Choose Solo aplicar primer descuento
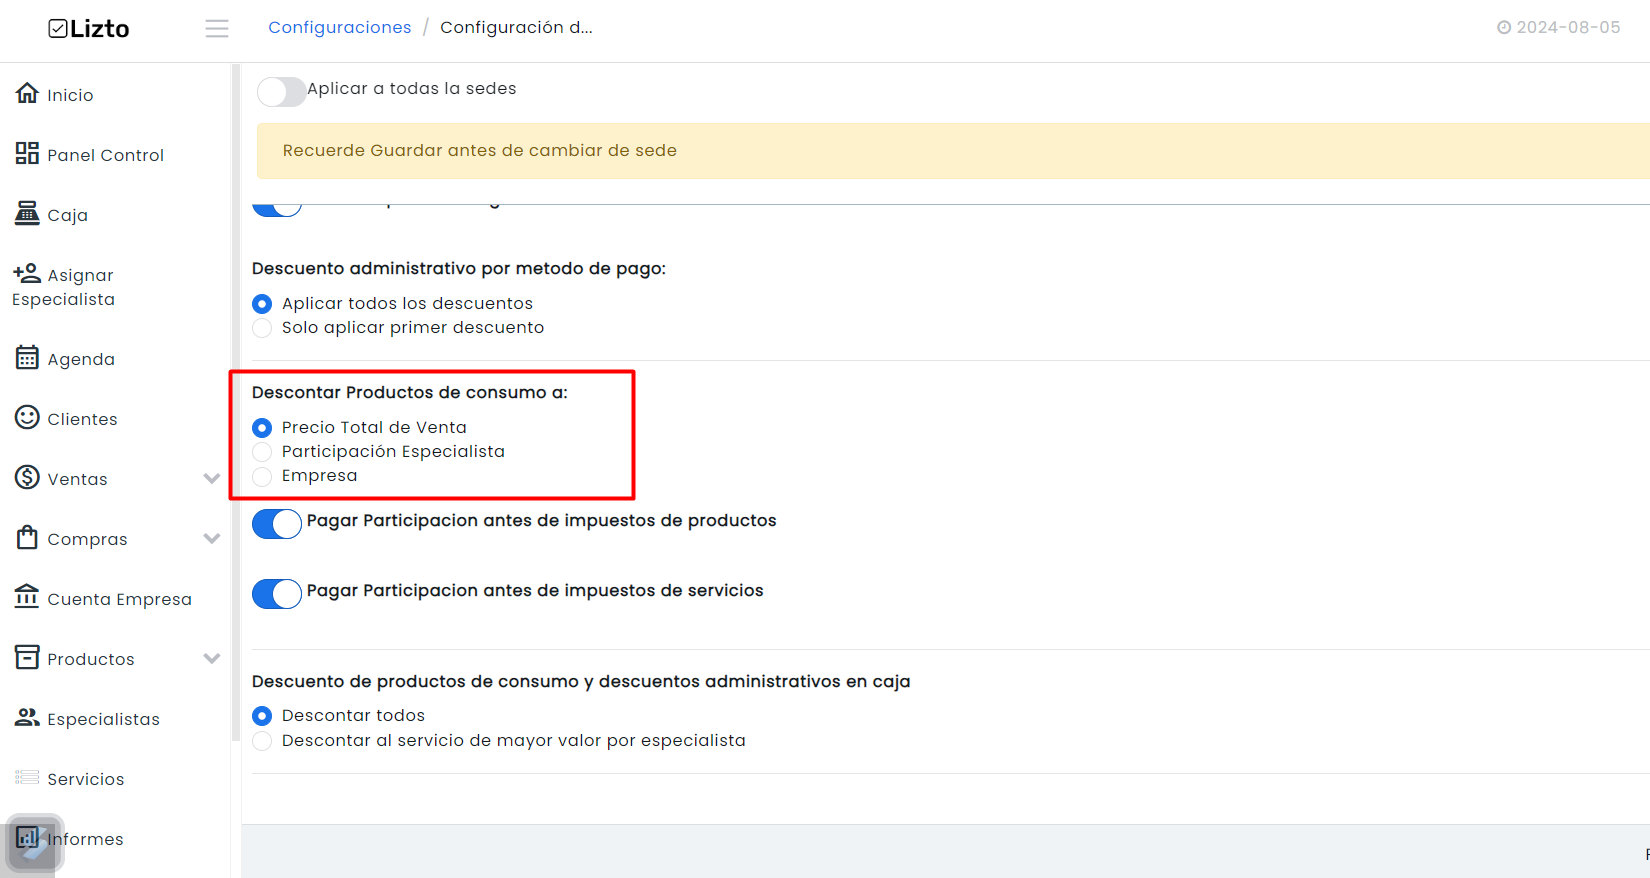Image resolution: width=1650 pixels, height=878 pixels. pos(262,328)
